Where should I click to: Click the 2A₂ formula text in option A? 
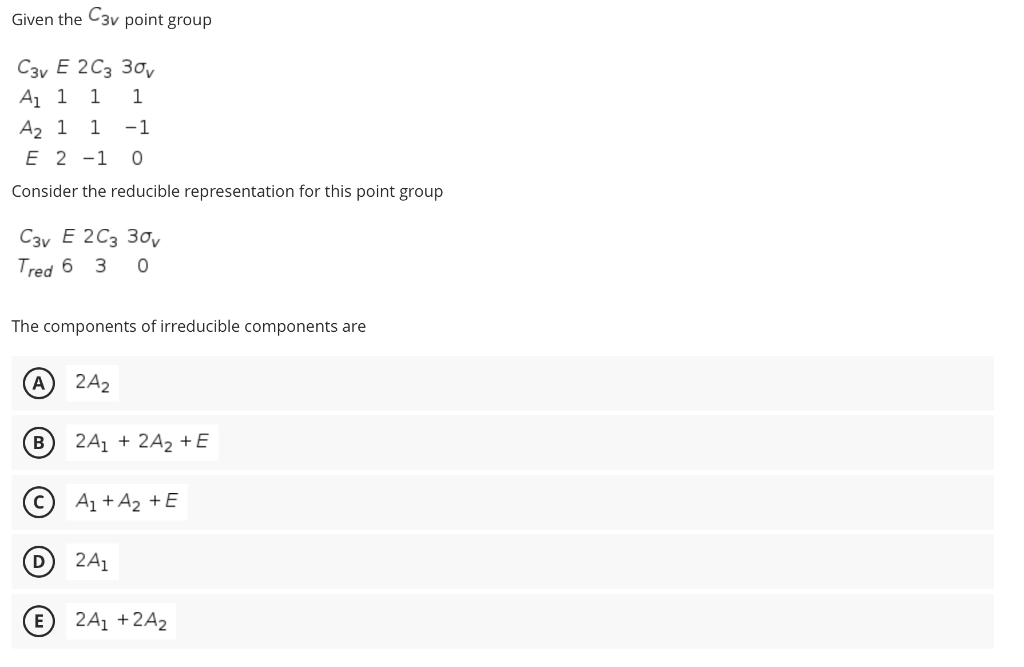91,382
